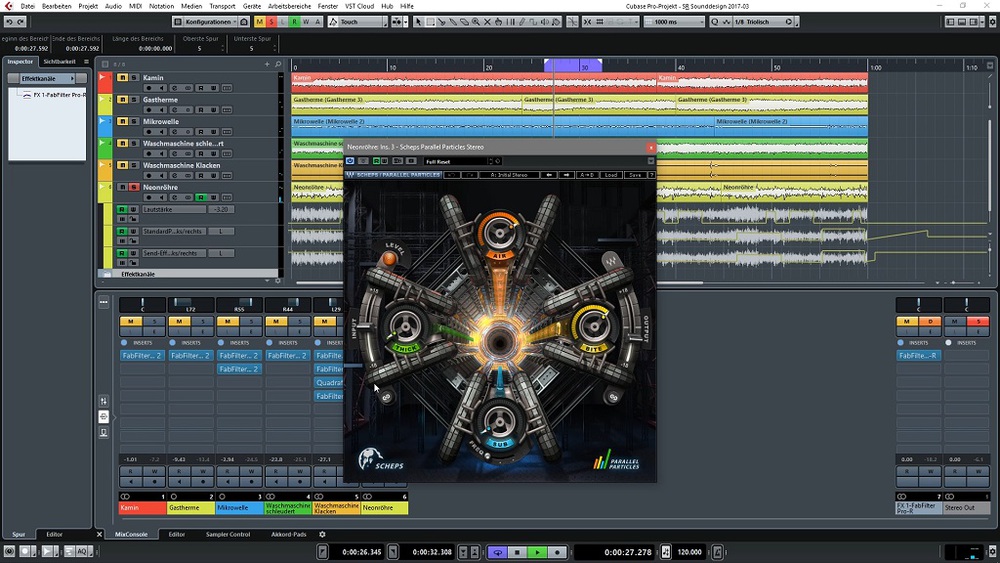The width and height of the screenshot is (1000, 563).
Task: Go to next preset arrow in plugin
Action: (x=566, y=175)
